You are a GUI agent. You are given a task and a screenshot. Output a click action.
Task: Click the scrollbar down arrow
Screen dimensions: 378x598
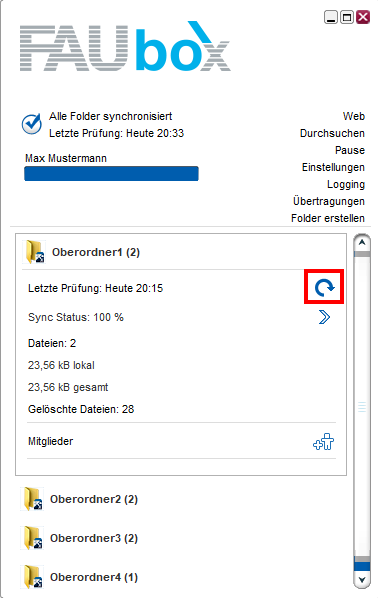[362, 580]
